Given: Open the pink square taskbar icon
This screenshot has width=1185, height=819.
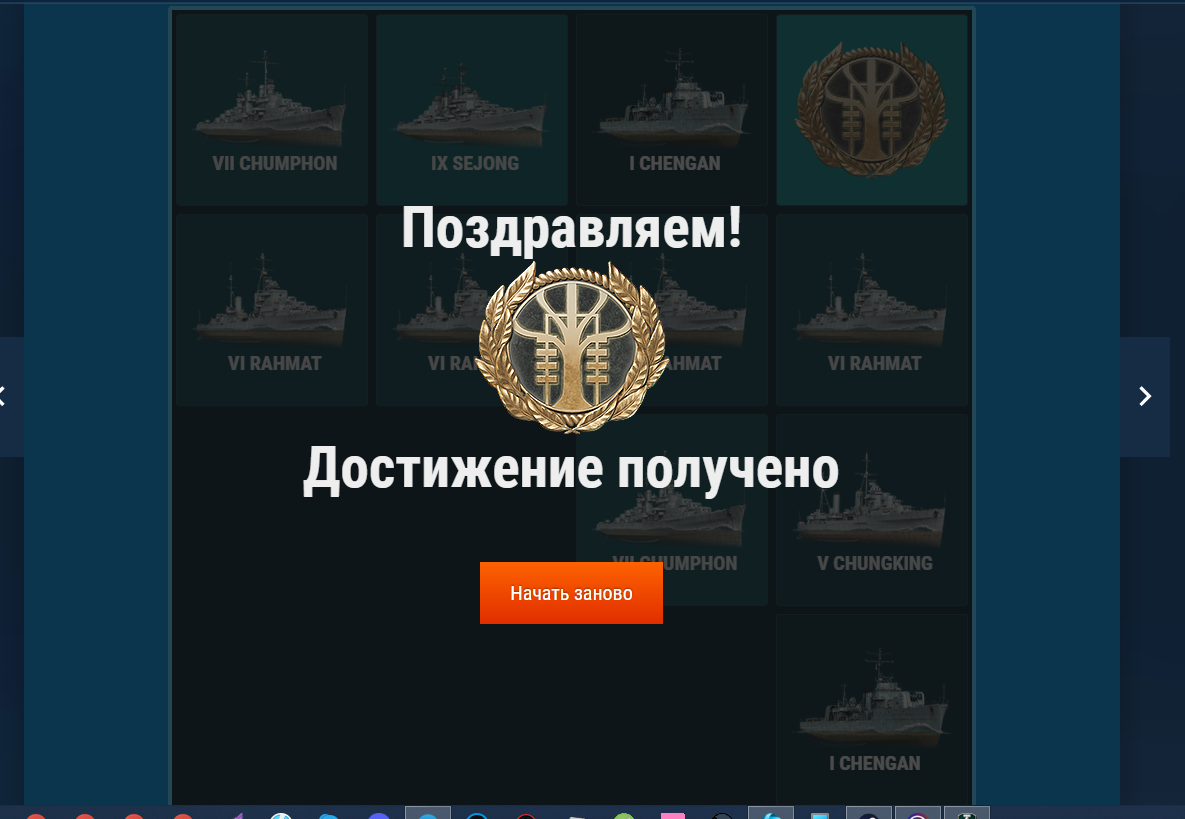Looking at the screenshot, I should pos(673,815).
